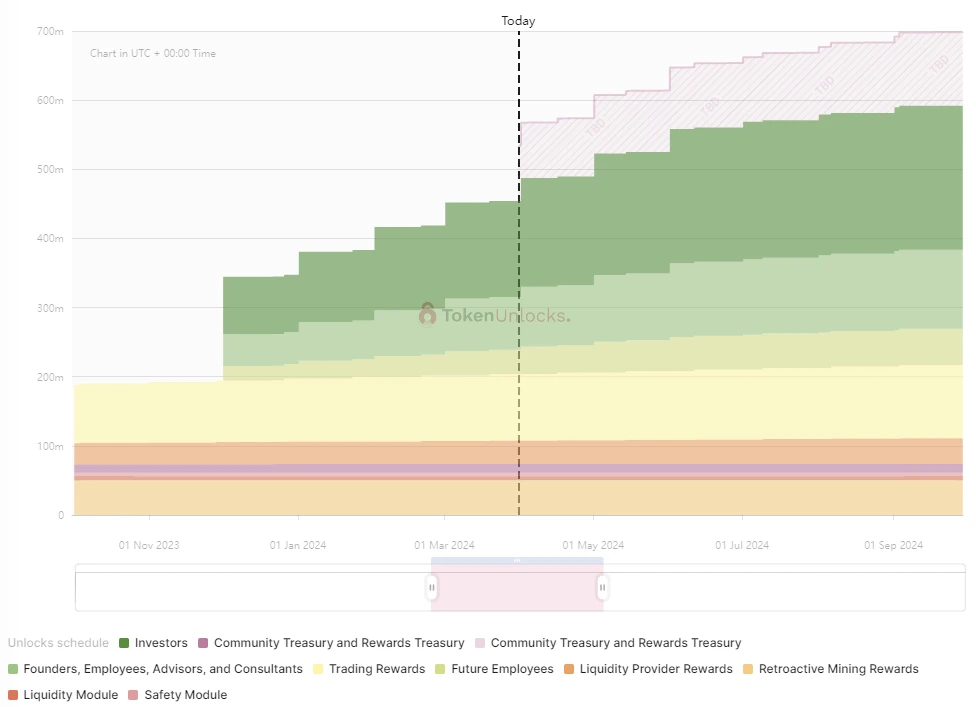Click the Unlocks schedule legend title

pos(58,643)
